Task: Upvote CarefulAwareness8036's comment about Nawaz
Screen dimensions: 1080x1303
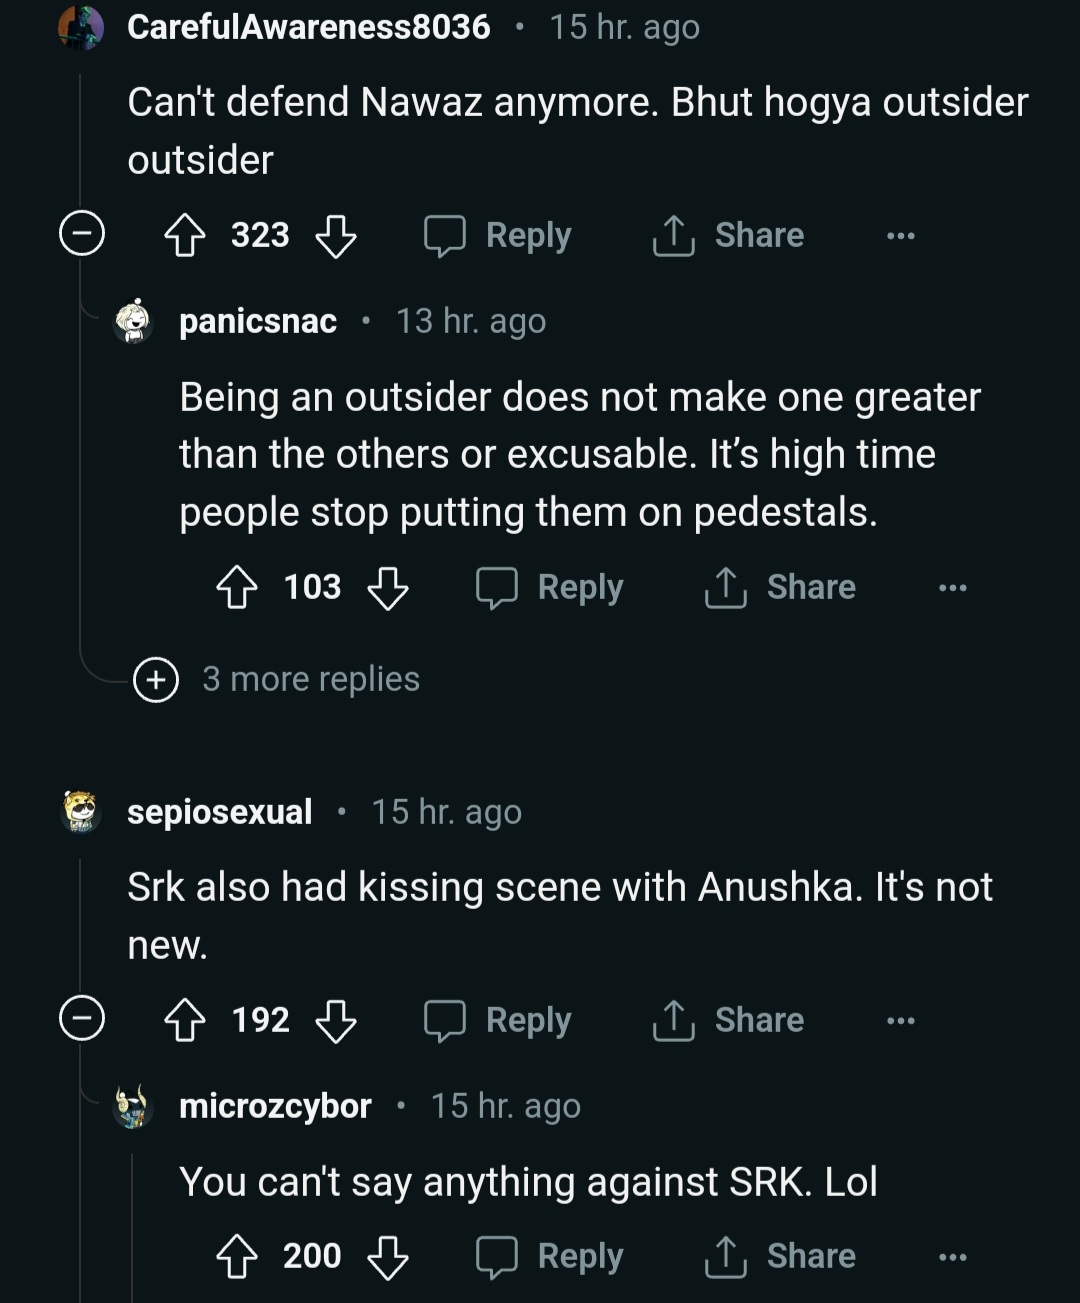Action: pos(185,236)
